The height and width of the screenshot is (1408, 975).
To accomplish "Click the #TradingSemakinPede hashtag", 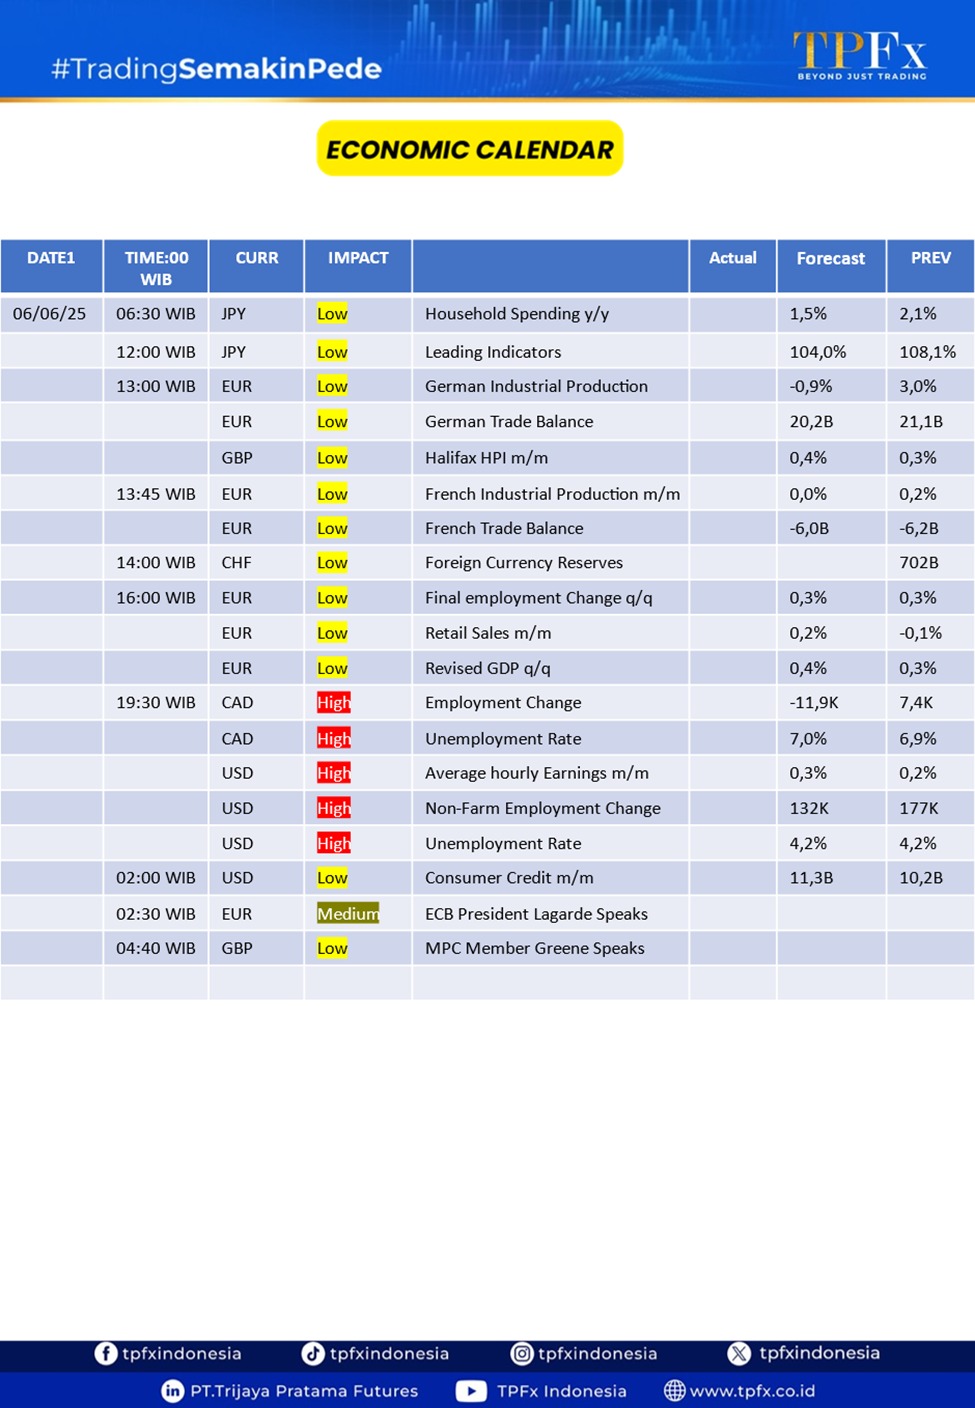I will (216, 68).
